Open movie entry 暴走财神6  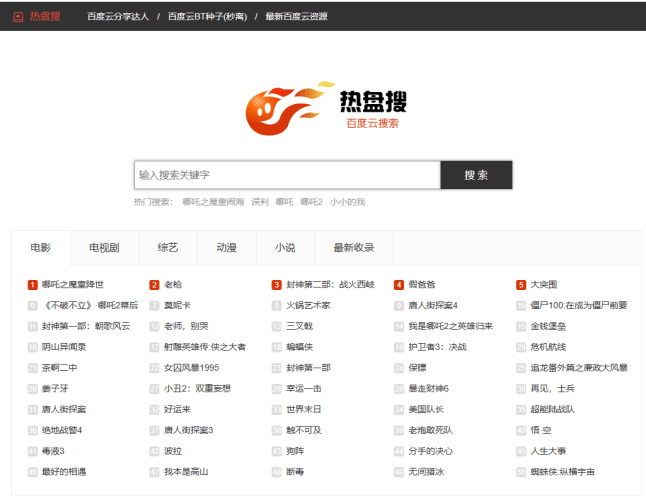(428, 388)
